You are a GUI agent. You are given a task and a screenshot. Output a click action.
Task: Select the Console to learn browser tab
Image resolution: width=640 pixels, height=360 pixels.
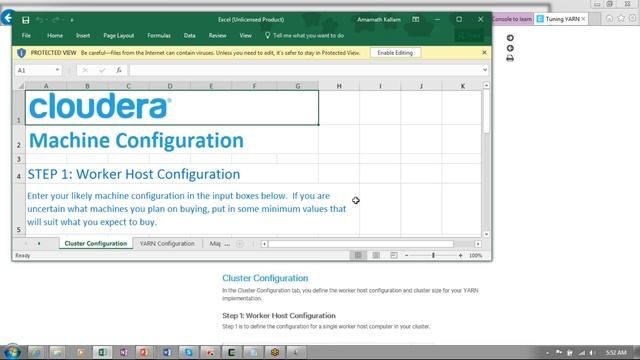(512, 19)
